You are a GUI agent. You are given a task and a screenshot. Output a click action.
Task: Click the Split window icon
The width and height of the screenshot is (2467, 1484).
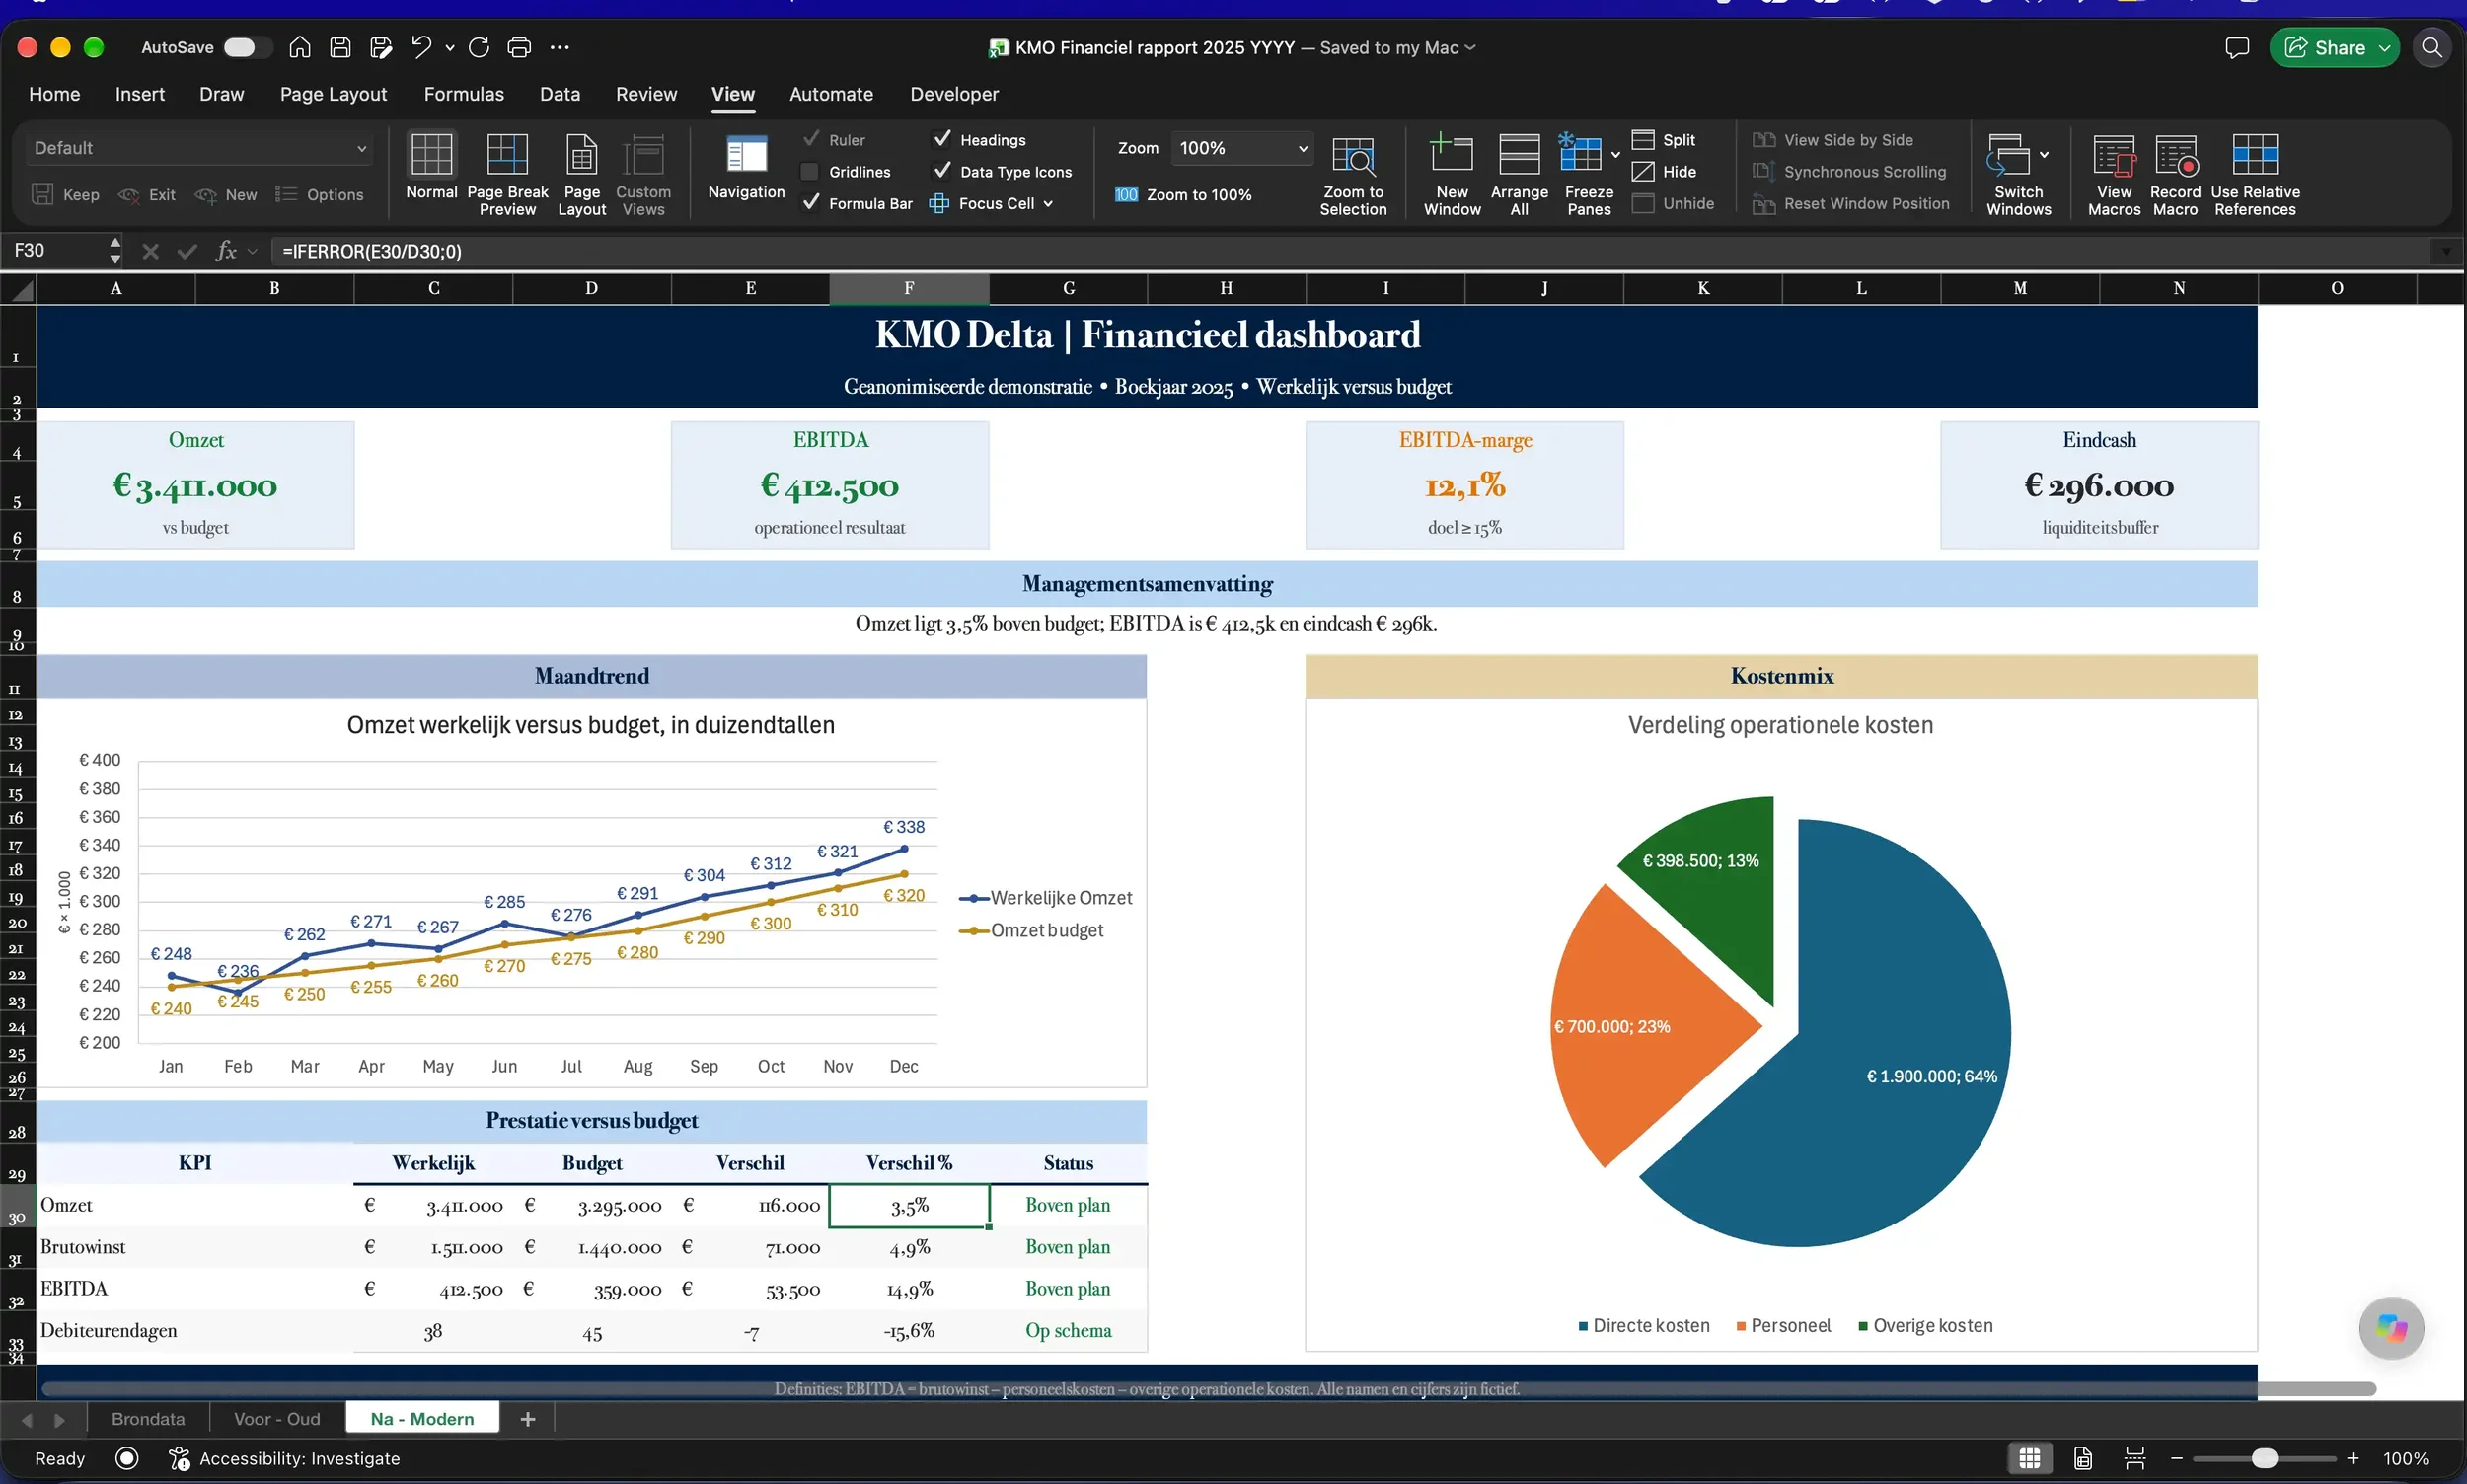click(1664, 140)
